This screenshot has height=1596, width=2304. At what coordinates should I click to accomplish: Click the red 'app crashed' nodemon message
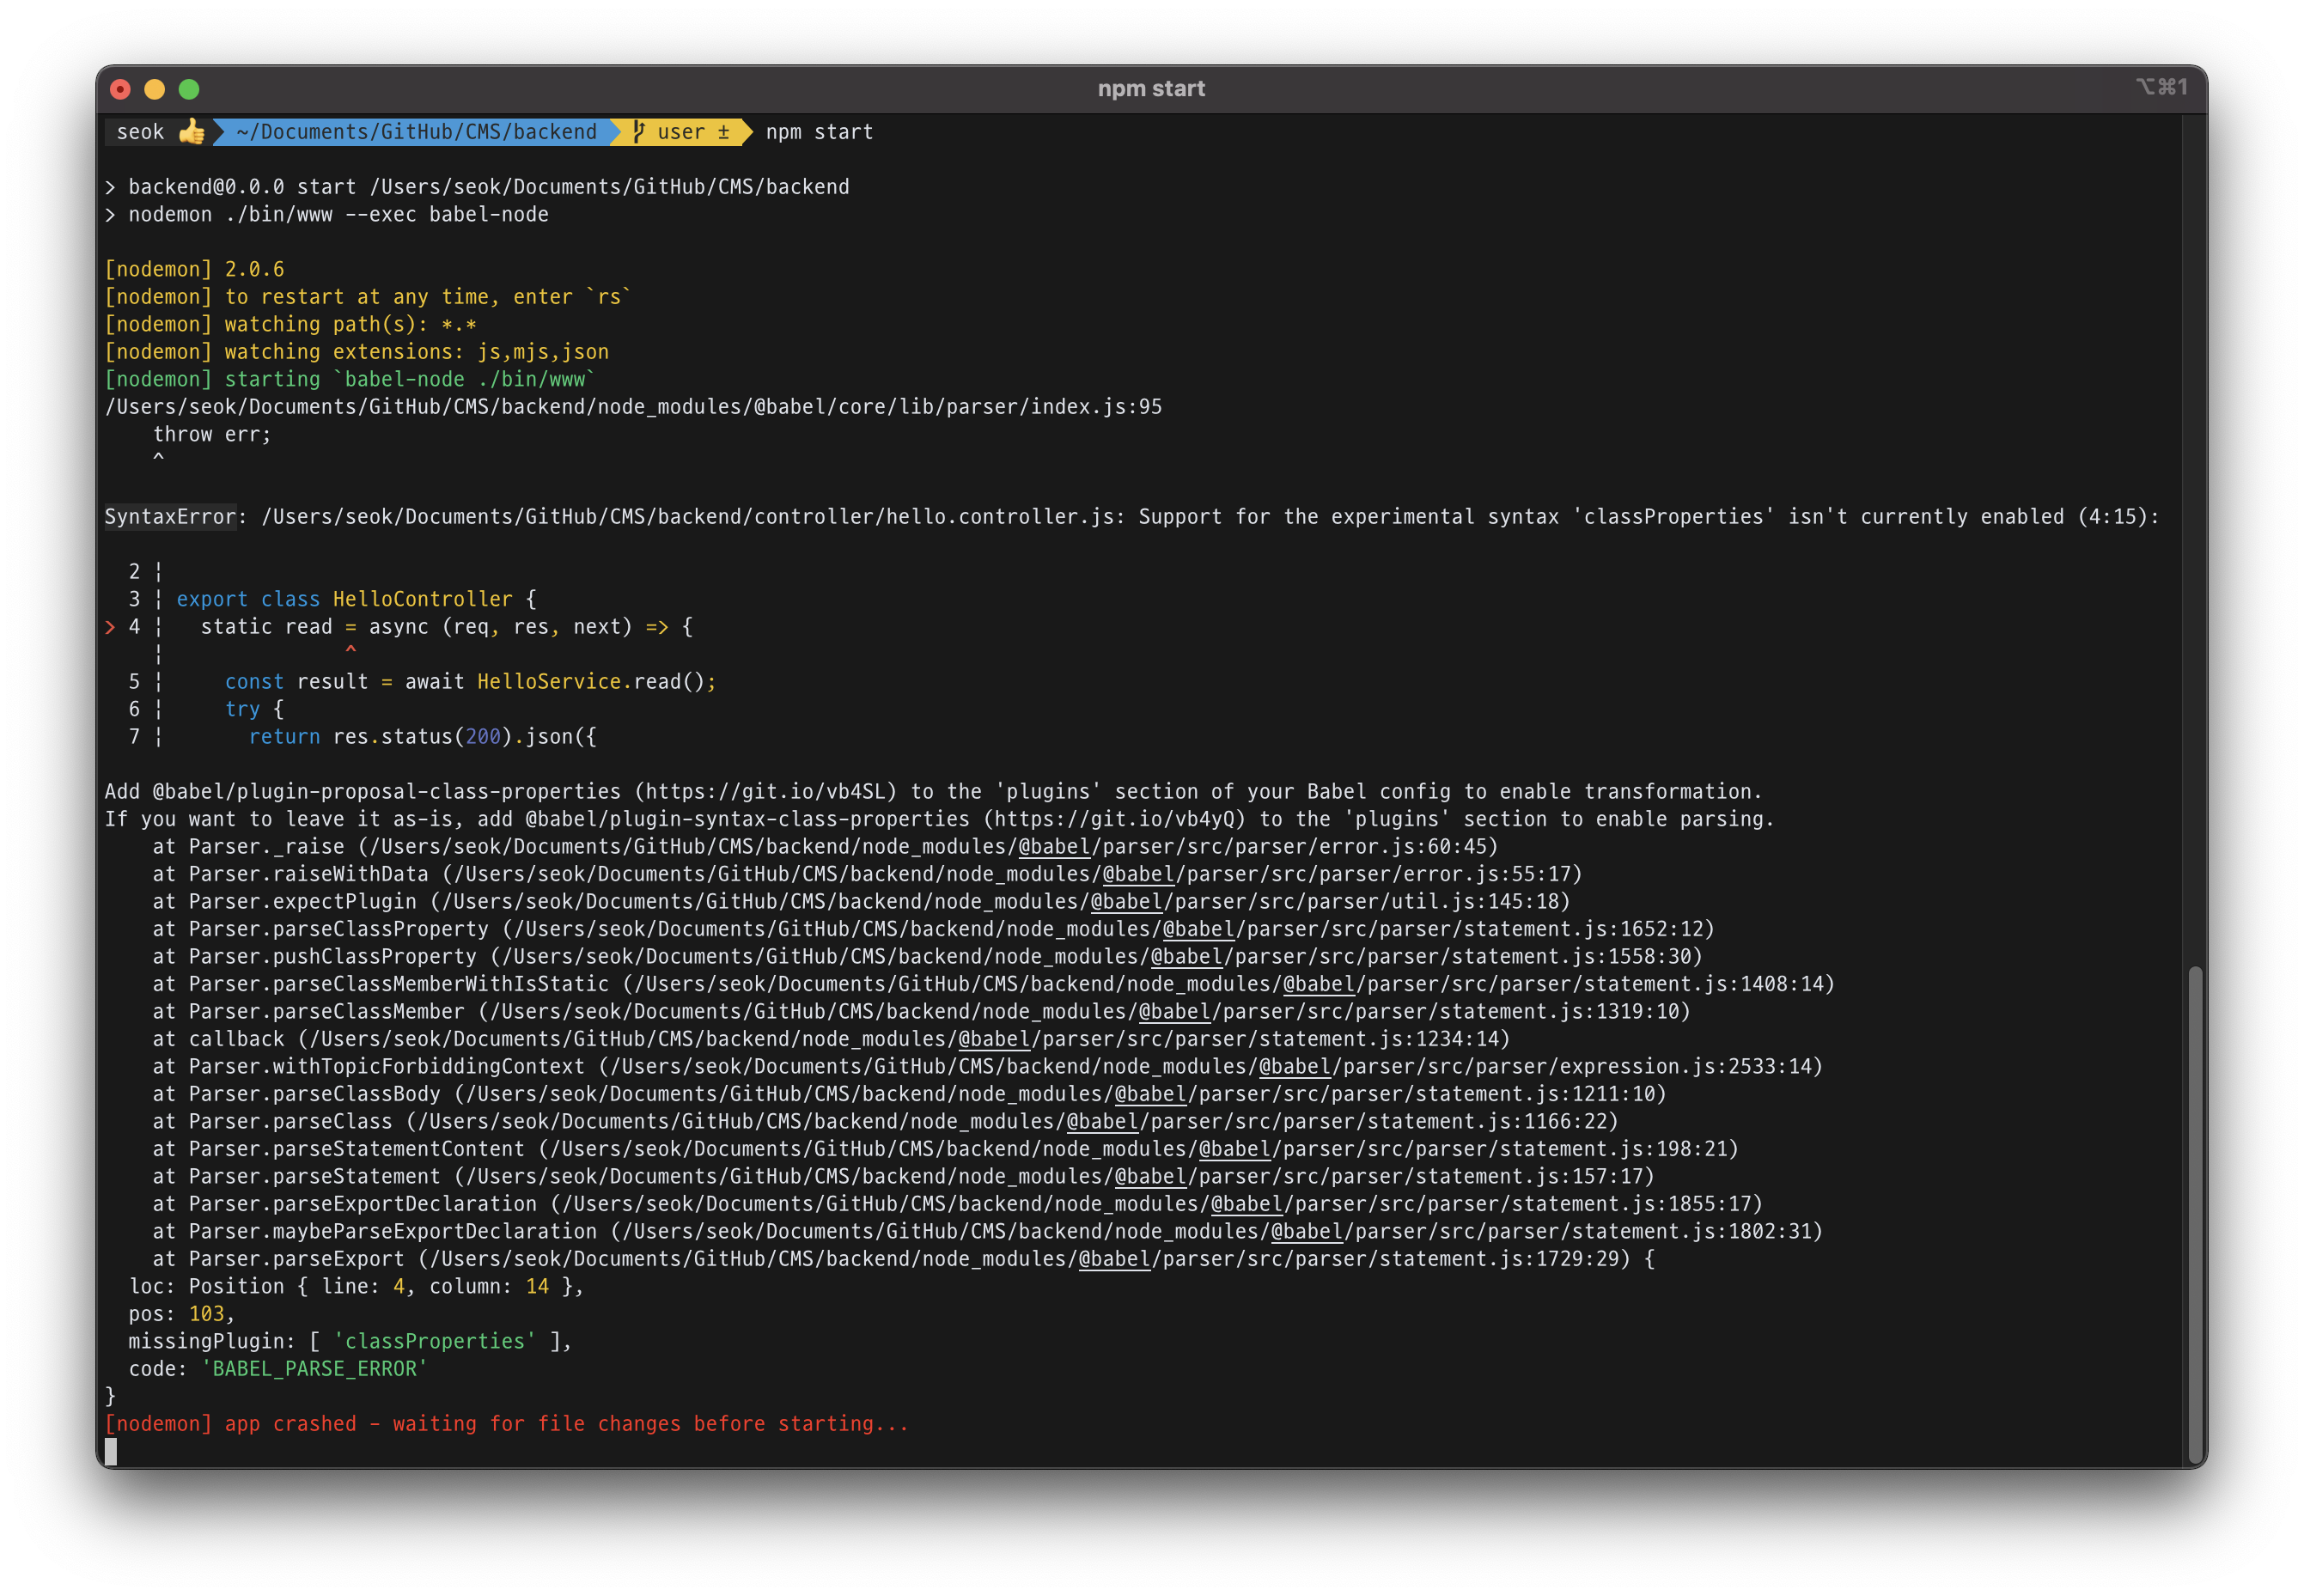[506, 1423]
